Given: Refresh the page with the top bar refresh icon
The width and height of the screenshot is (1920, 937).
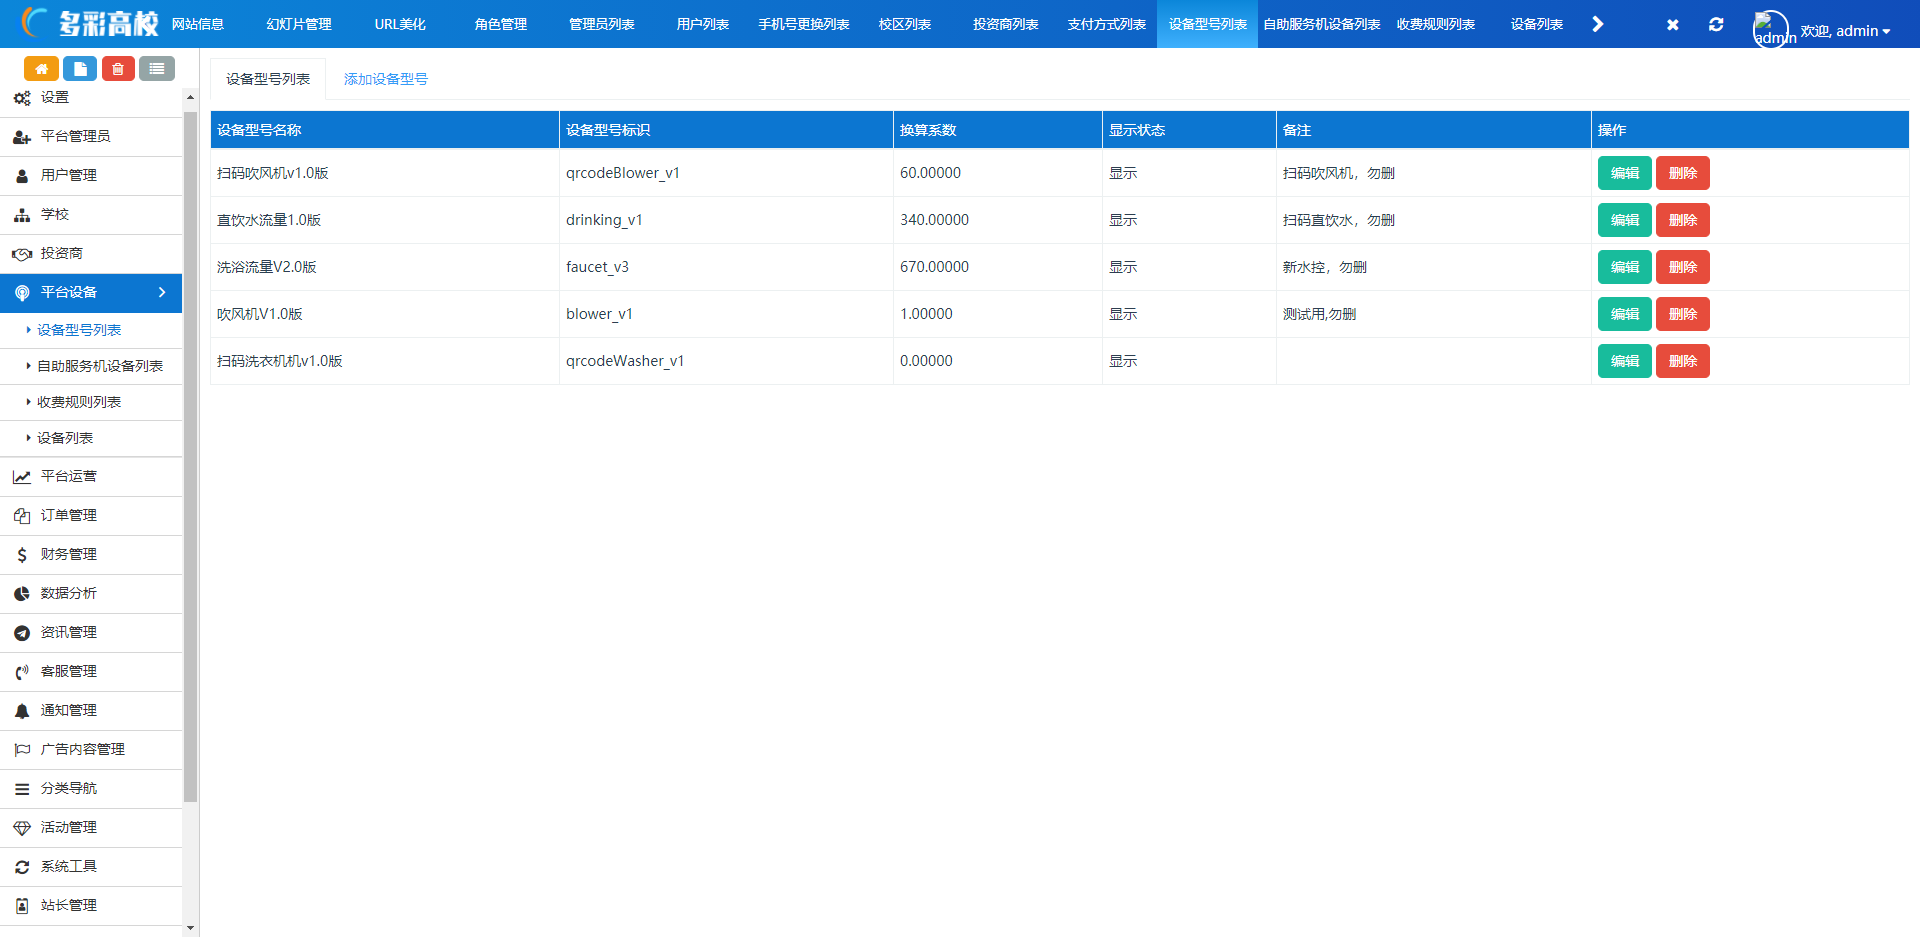Looking at the screenshot, I should point(1716,24).
